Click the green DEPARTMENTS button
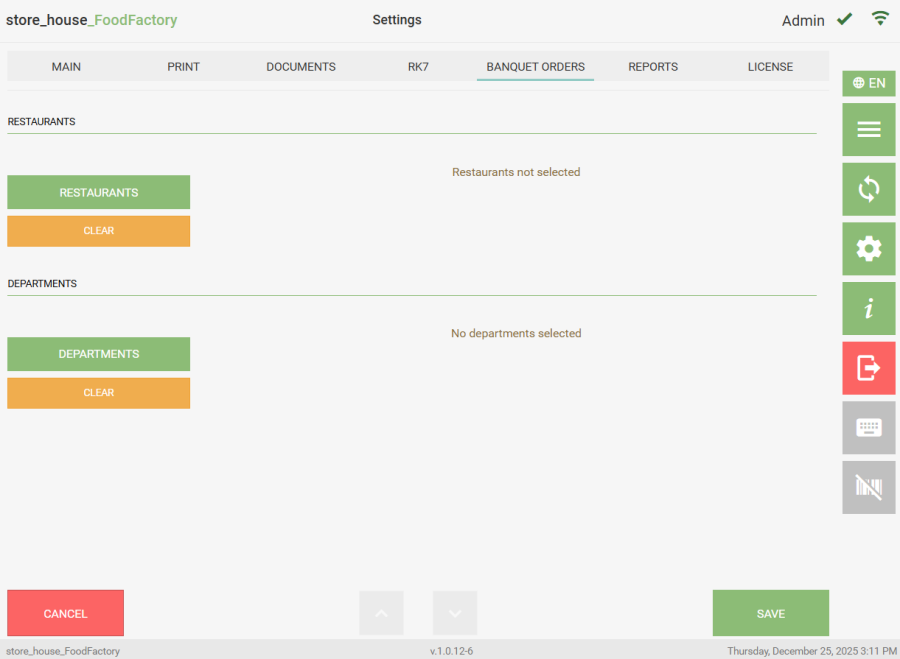The width and height of the screenshot is (900, 659). pos(98,354)
